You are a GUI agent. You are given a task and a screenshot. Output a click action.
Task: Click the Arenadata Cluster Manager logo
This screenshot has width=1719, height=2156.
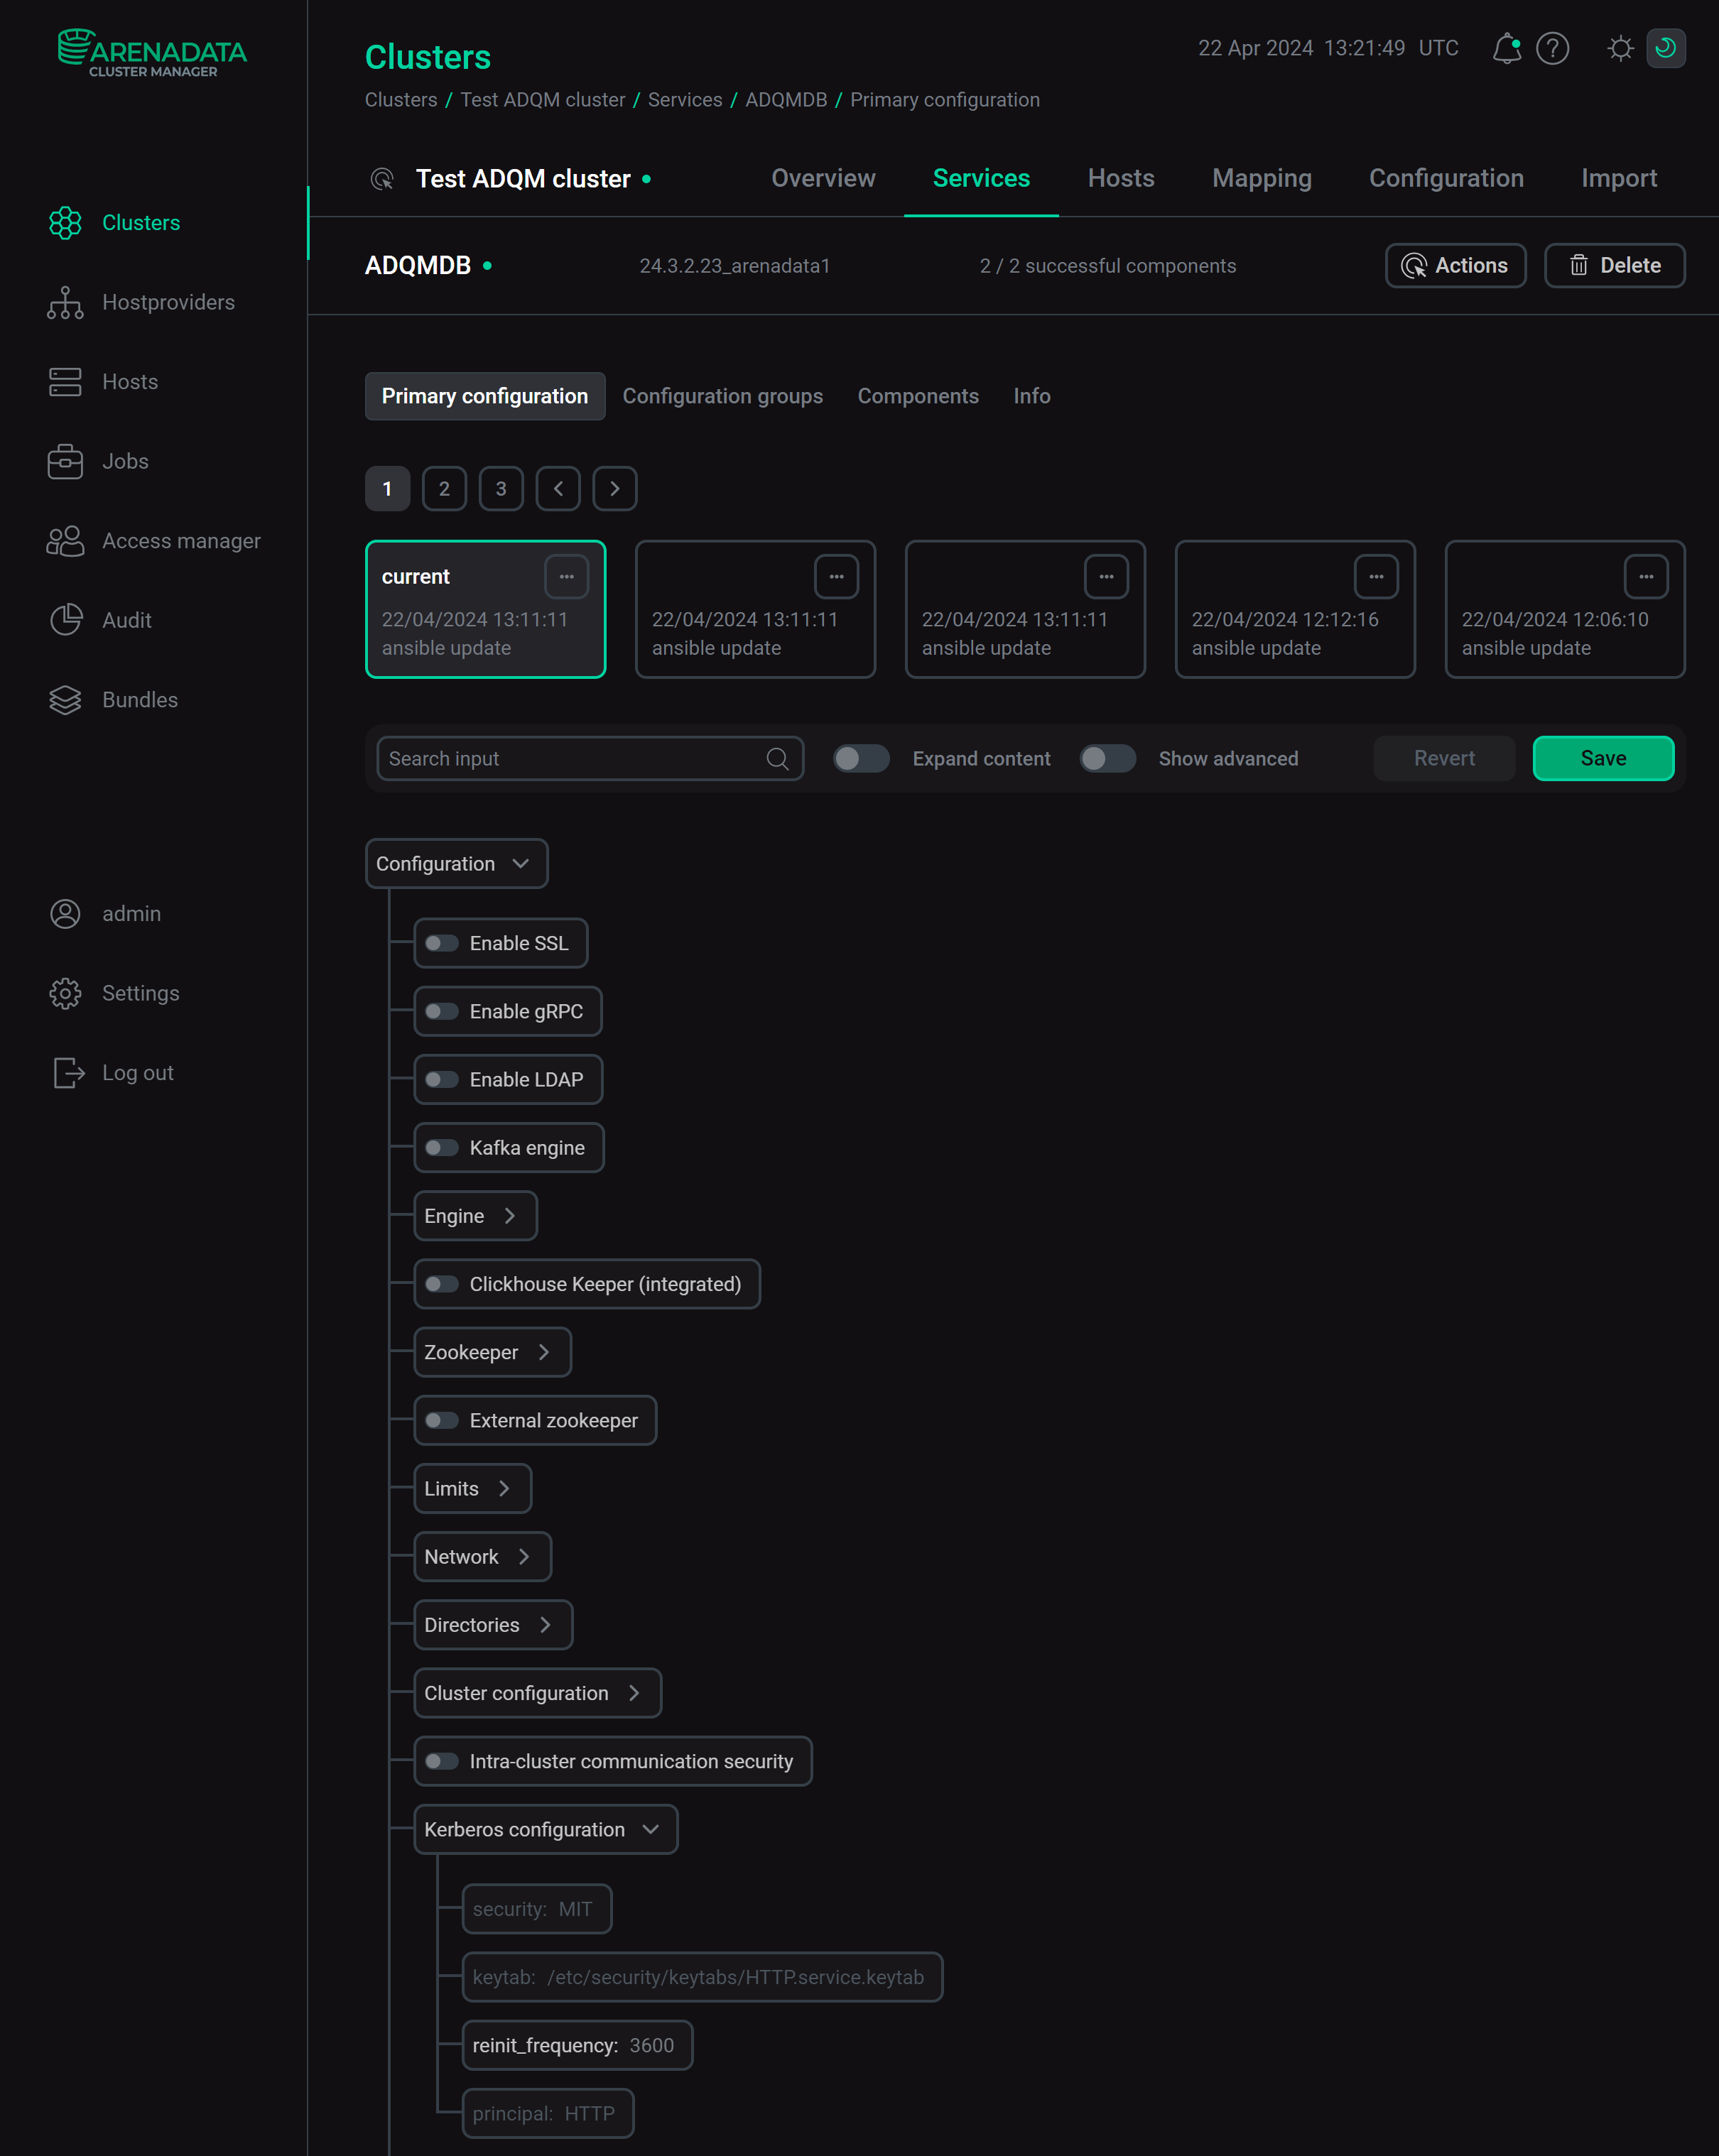[x=152, y=53]
